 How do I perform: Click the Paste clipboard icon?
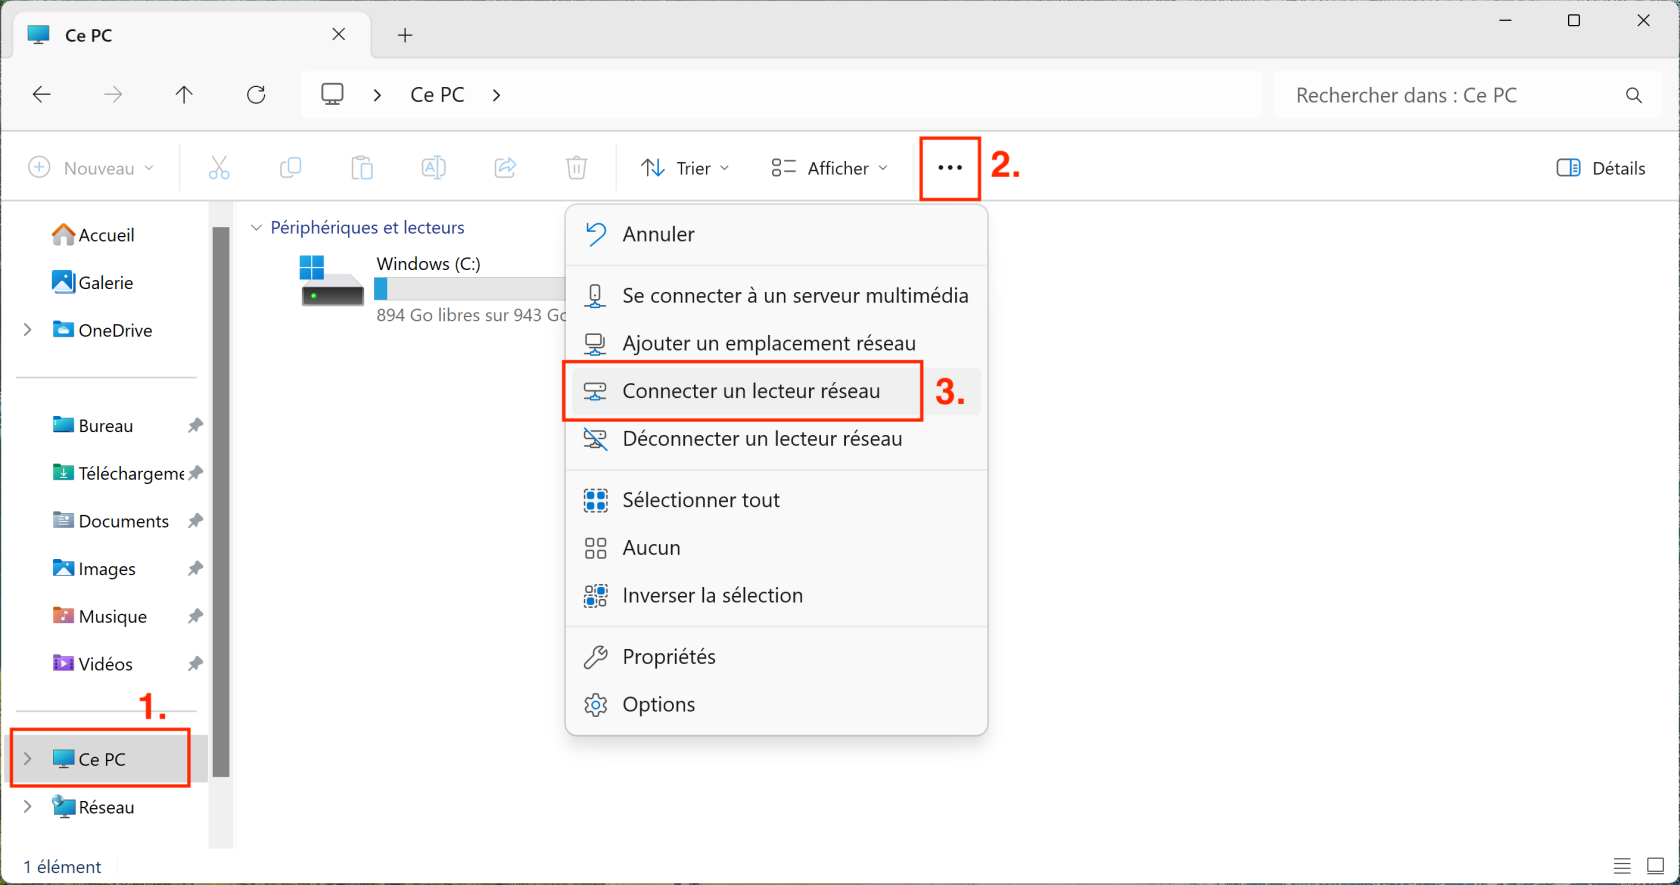(362, 168)
